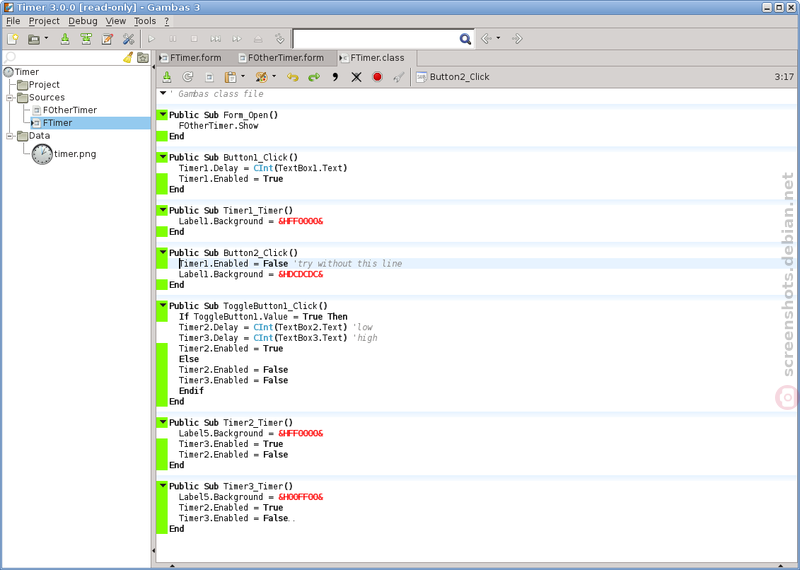Select timer.png in the Data folder
Screen dimensions: 800x570
point(64,154)
